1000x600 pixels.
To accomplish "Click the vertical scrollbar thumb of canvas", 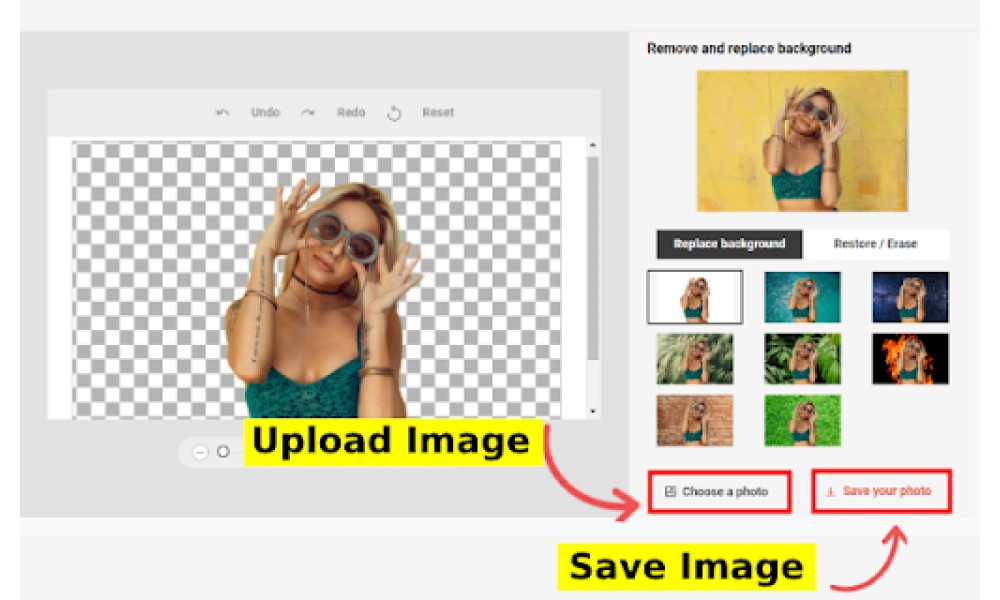I will 592,258.
